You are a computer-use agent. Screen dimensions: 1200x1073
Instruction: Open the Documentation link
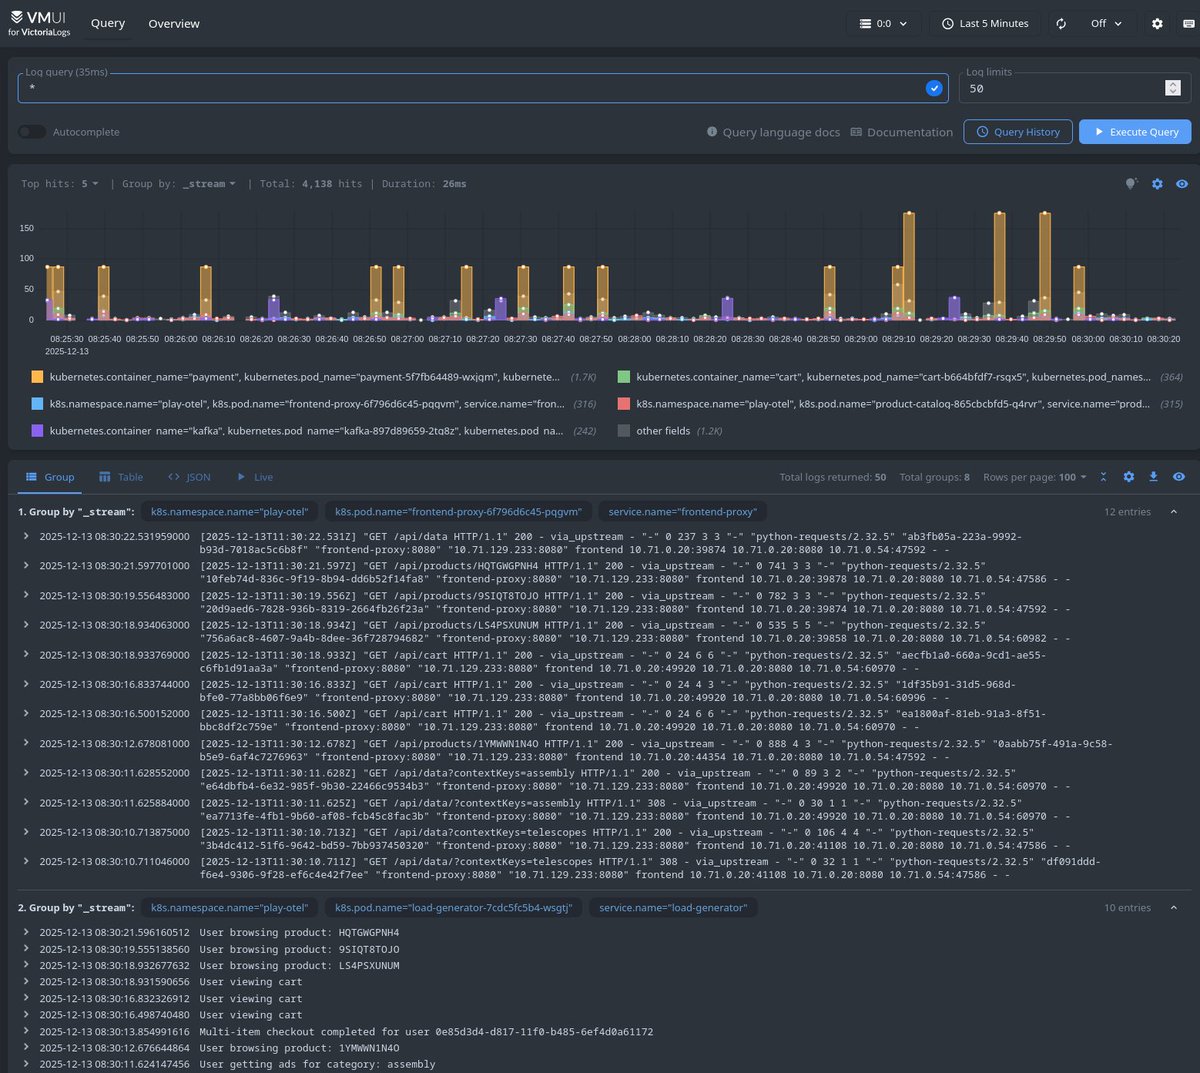coord(901,132)
